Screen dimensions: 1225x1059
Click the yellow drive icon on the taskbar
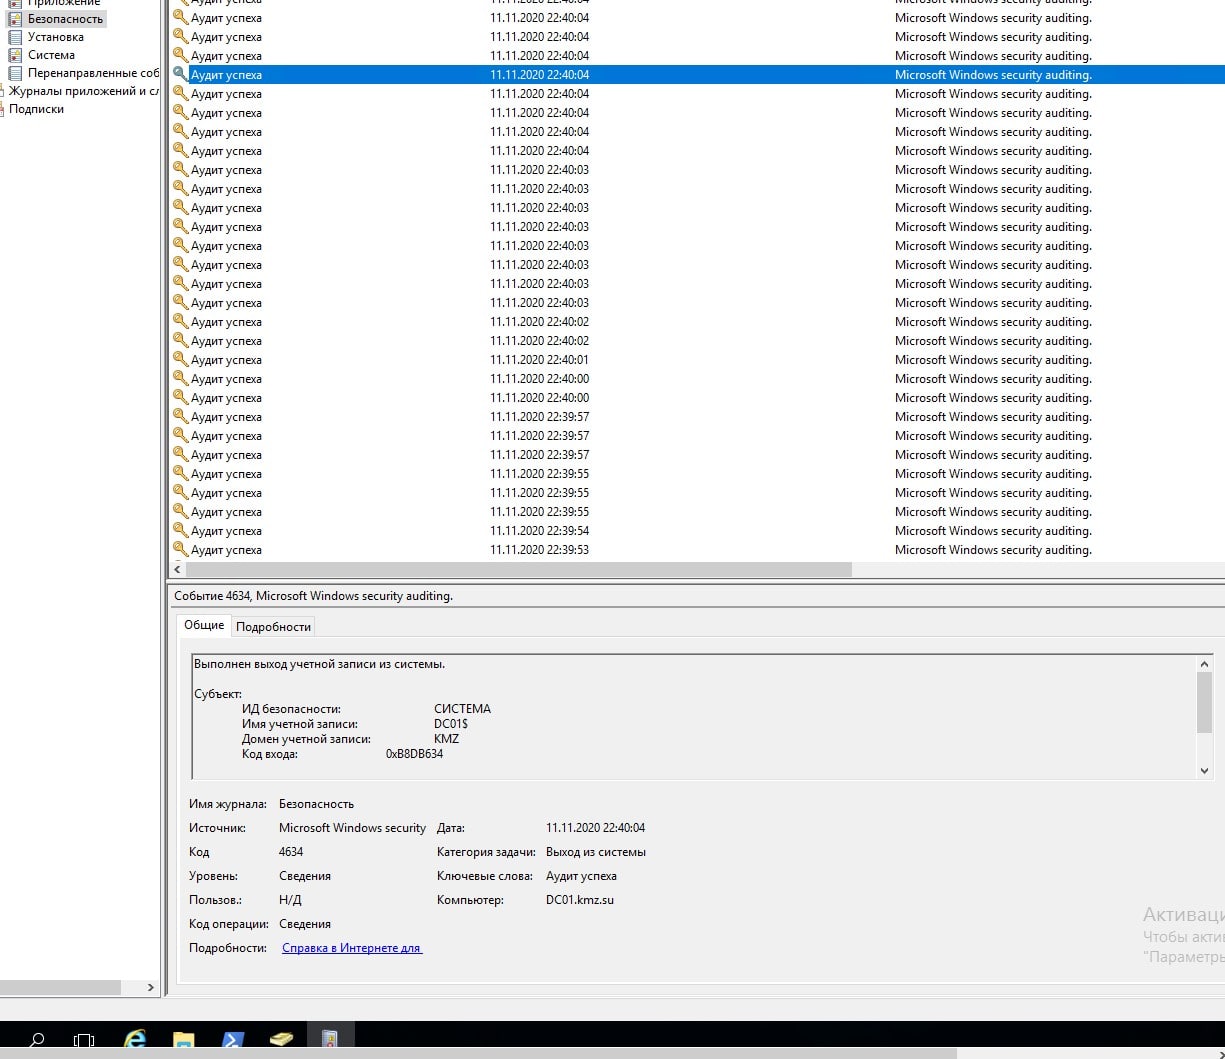(281, 1040)
